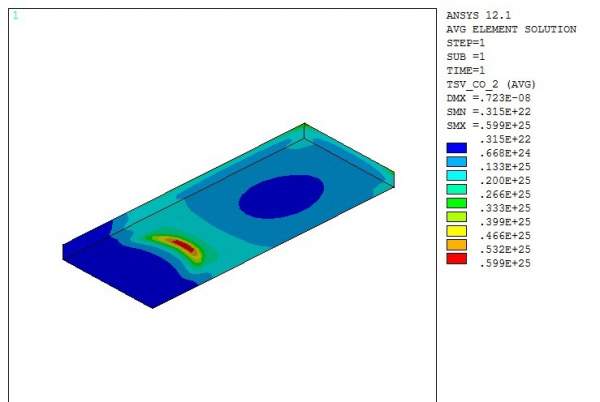Click the '.315E+22' legend value
Image resolution: width=600 pixels, height=402 pixels.
tap(505, 140)
